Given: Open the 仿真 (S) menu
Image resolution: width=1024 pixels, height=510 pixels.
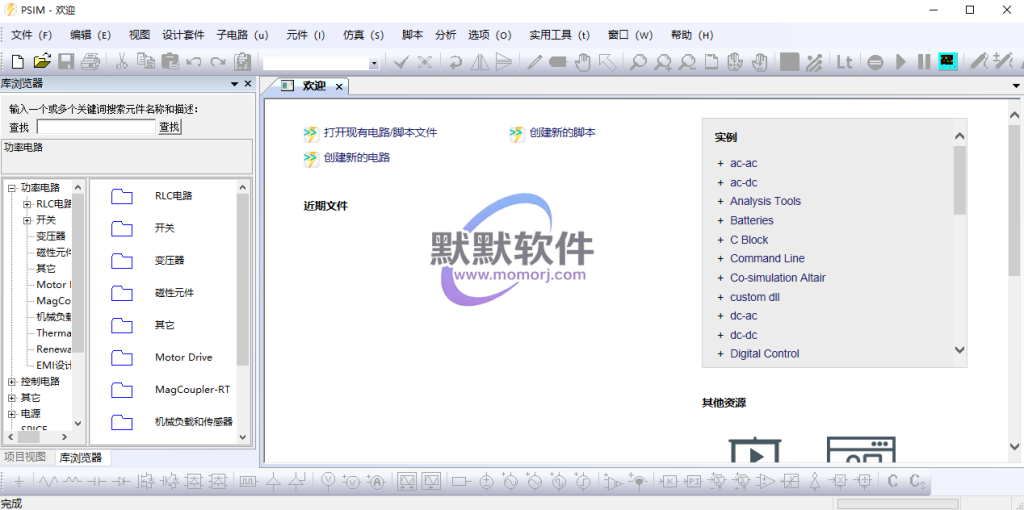Looking at the screenshot, I should (x=363, y=35).
